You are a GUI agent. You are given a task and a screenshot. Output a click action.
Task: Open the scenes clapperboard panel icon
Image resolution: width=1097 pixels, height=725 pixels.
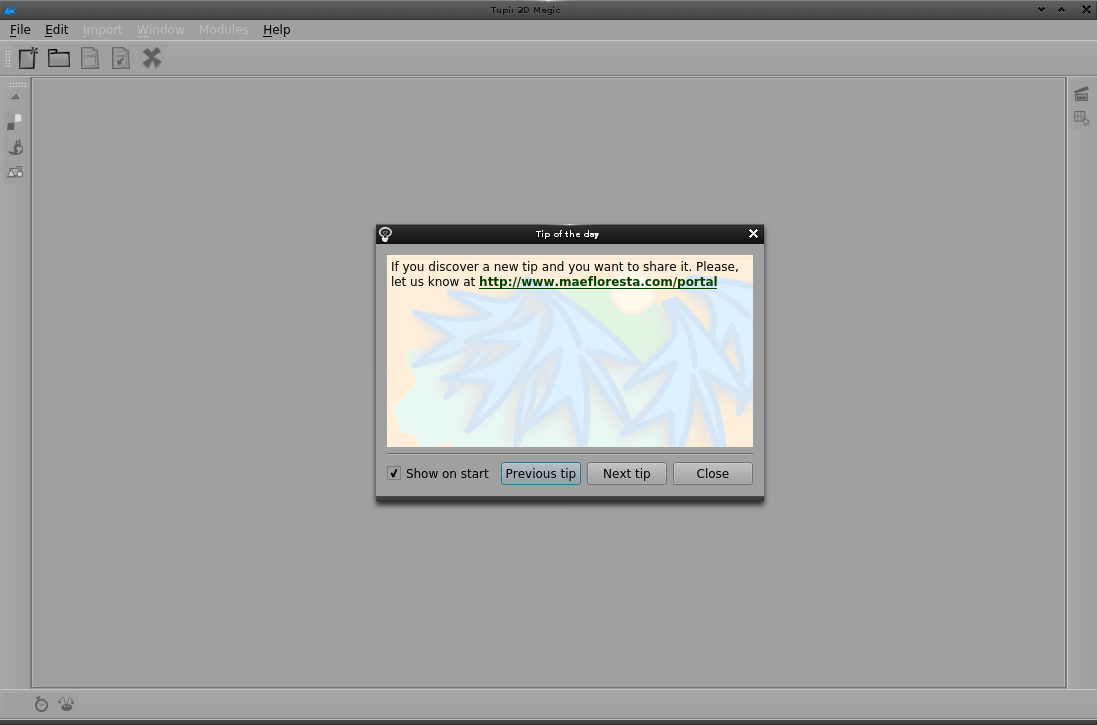coord(1081,94)
